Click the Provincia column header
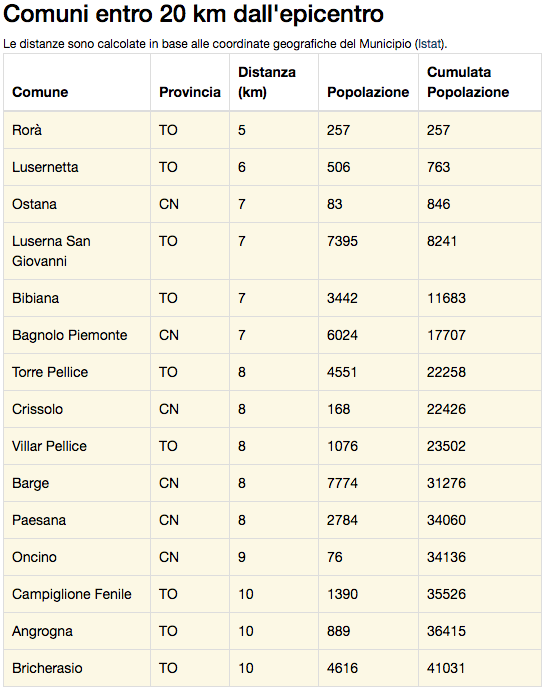This screenshot has width=543, height=687. coord(190,92)
